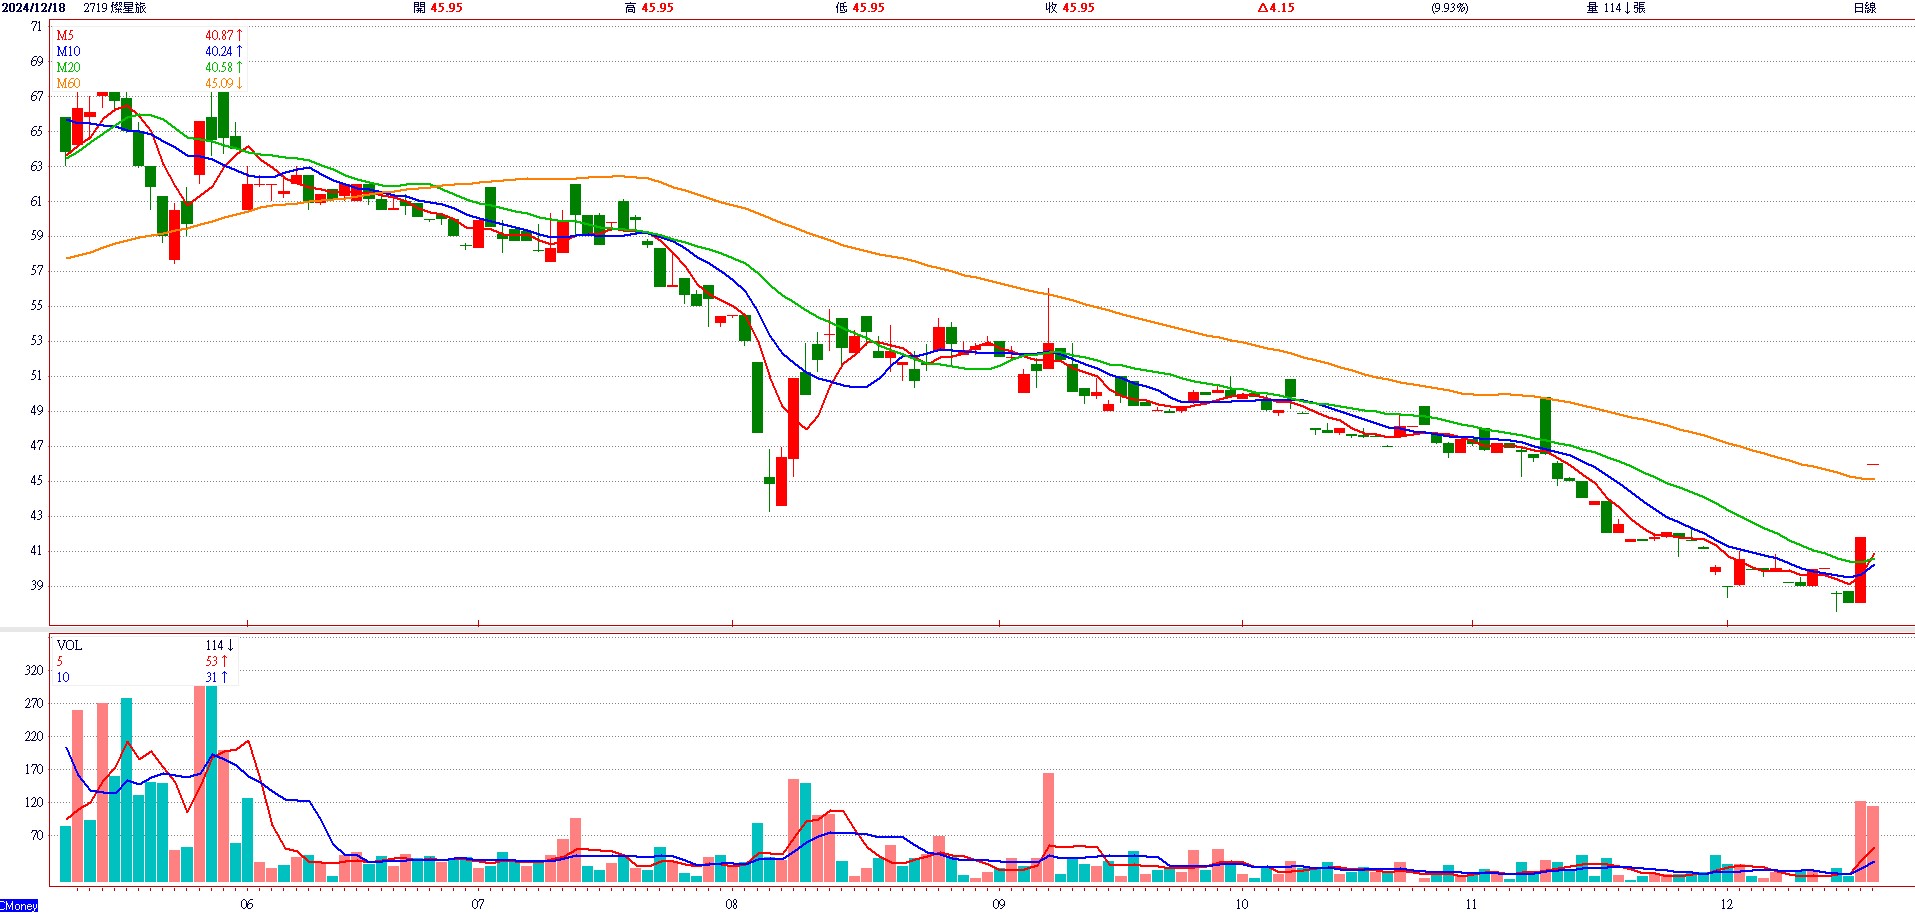
Task: Click the long green candlestick in mid-November
Action: point(1545,425)
